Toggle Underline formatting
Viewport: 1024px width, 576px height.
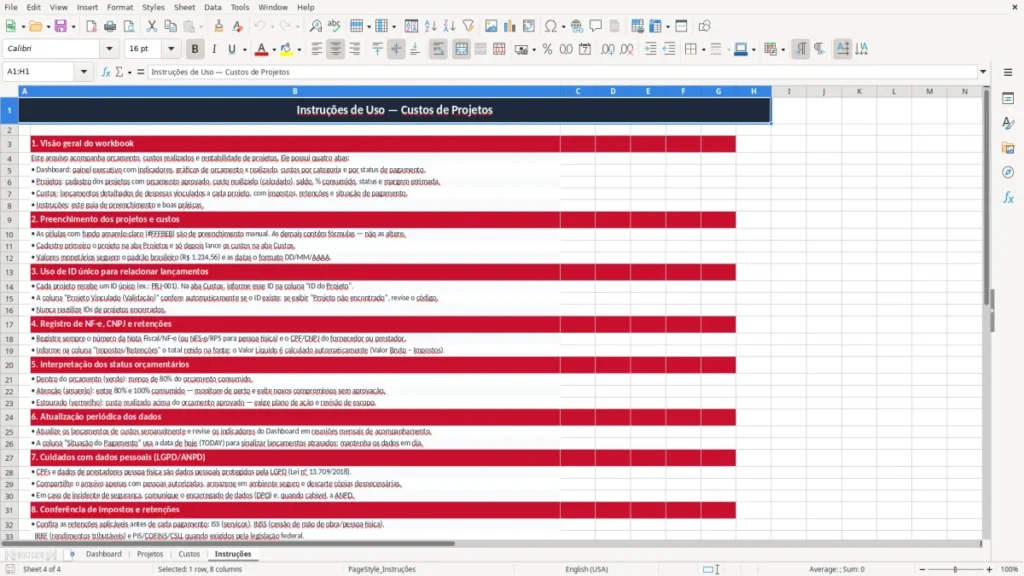pyautogui.click(x=231, y=49)
